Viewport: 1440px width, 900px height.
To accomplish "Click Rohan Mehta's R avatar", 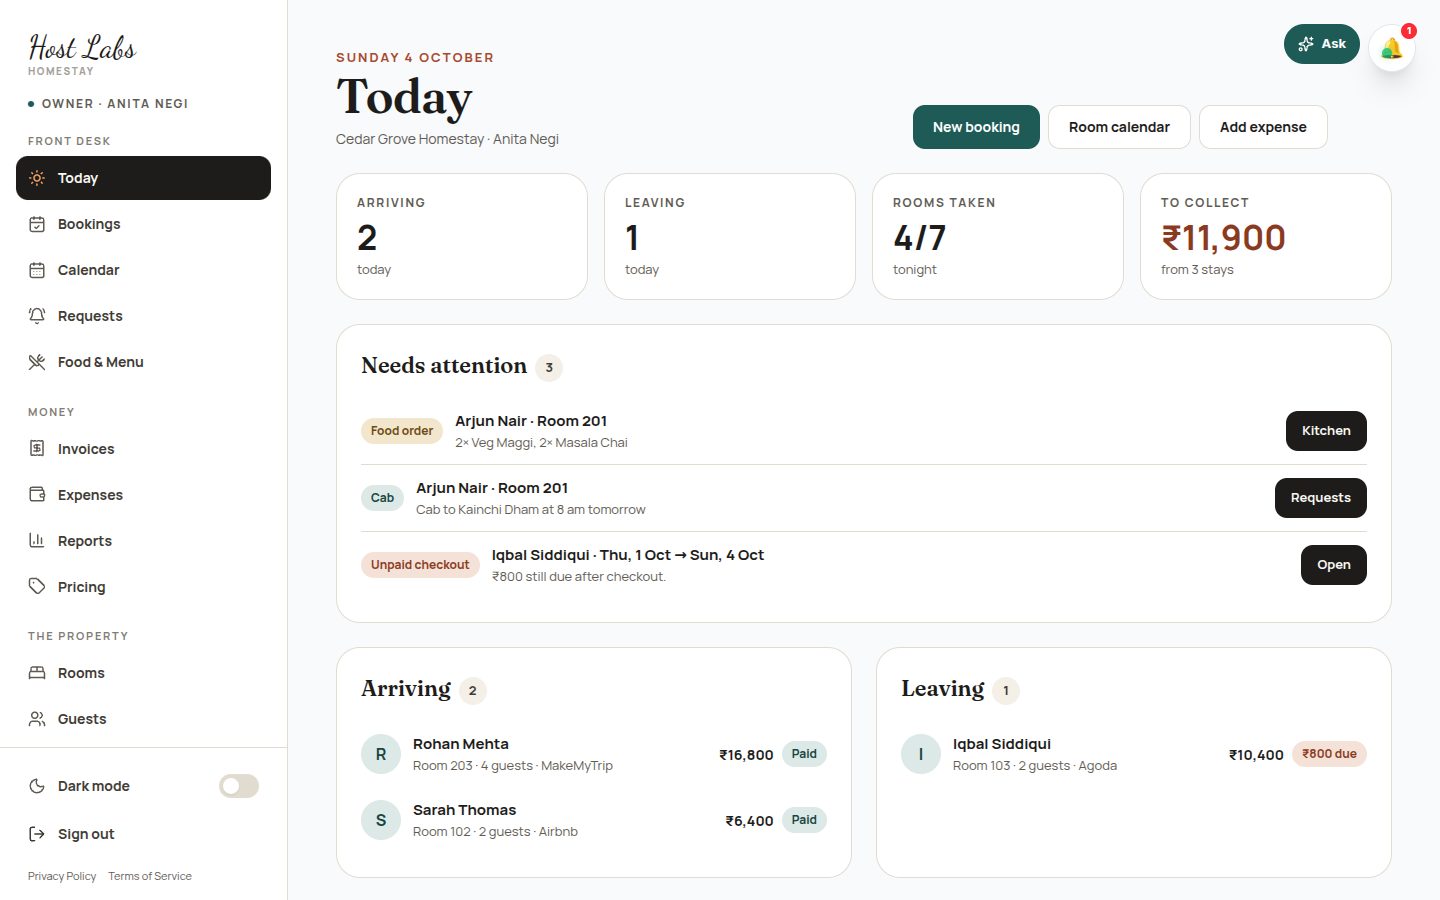I will point(381,754).
